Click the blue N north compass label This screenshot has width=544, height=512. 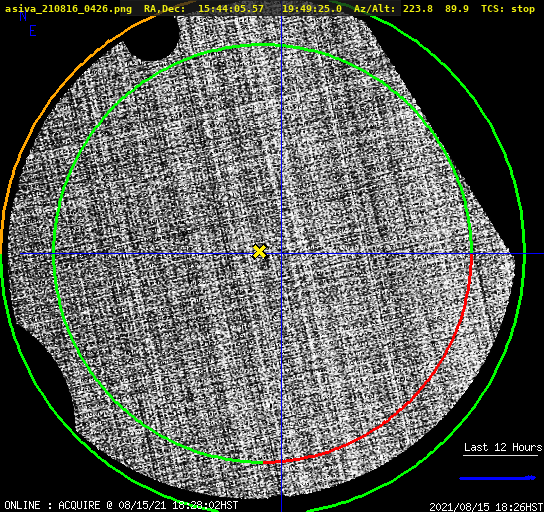pos(23,16)
